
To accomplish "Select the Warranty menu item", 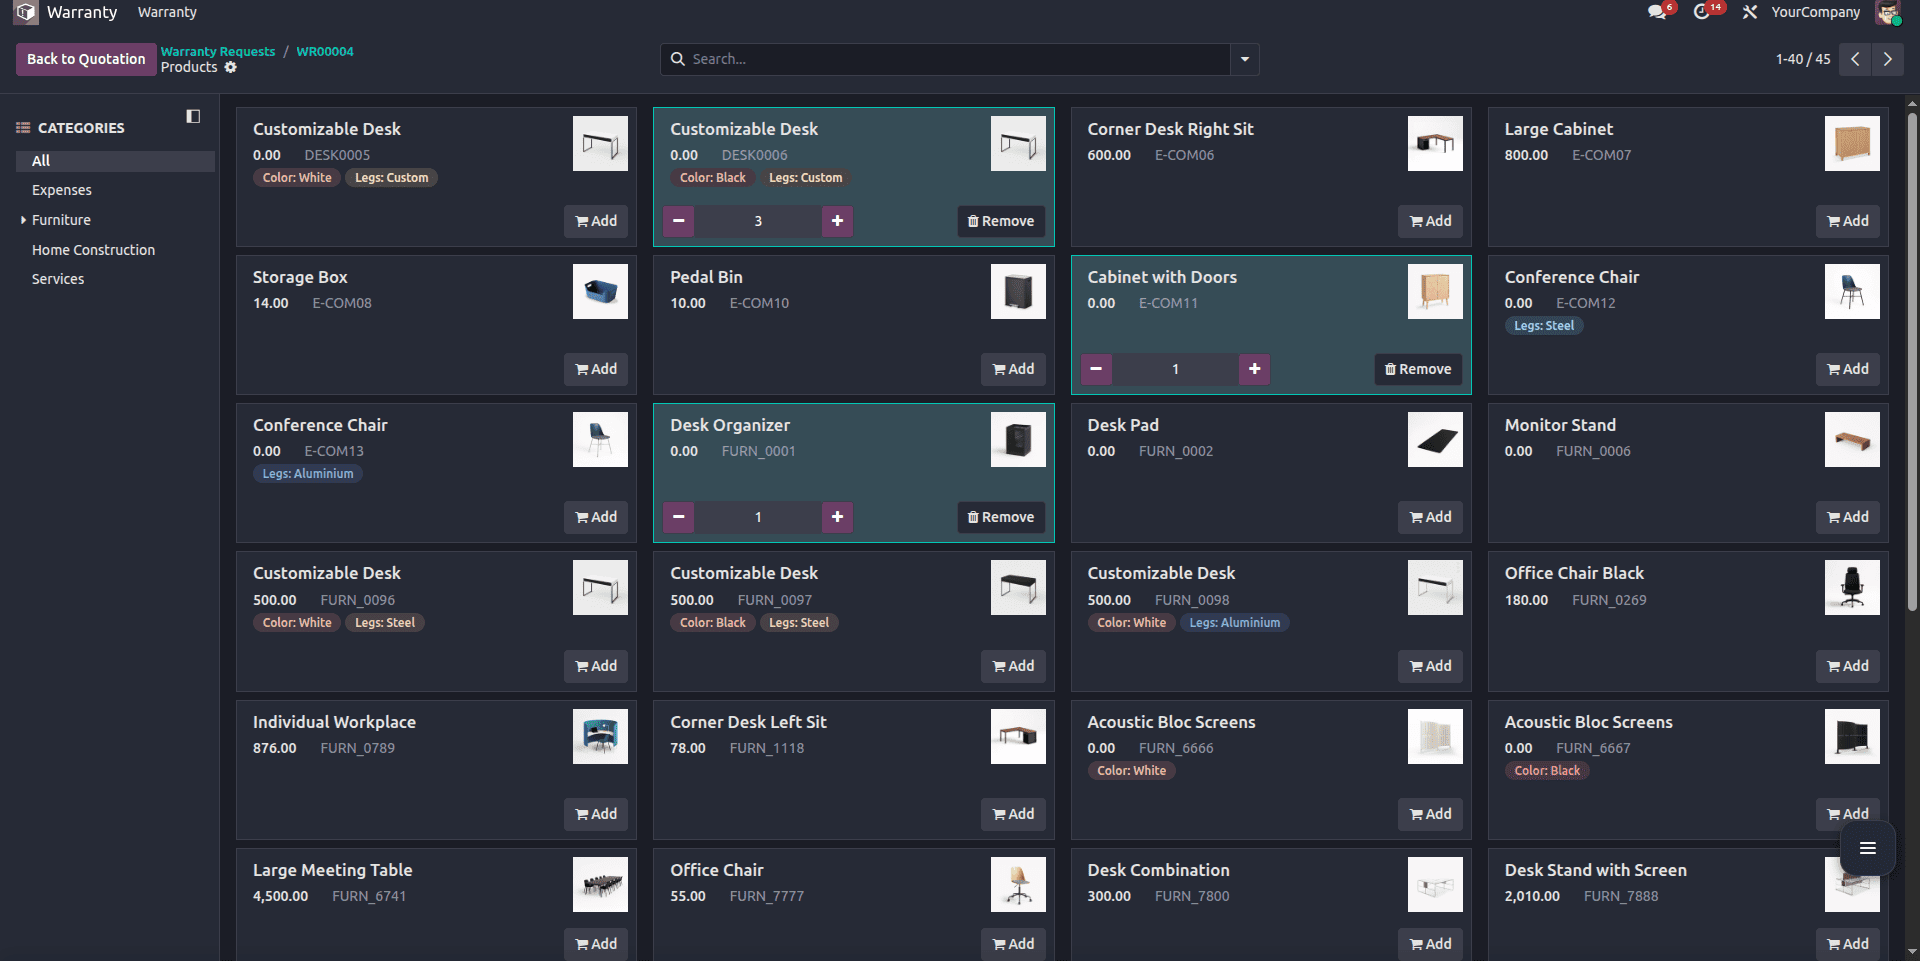I will tap(166, 12).
